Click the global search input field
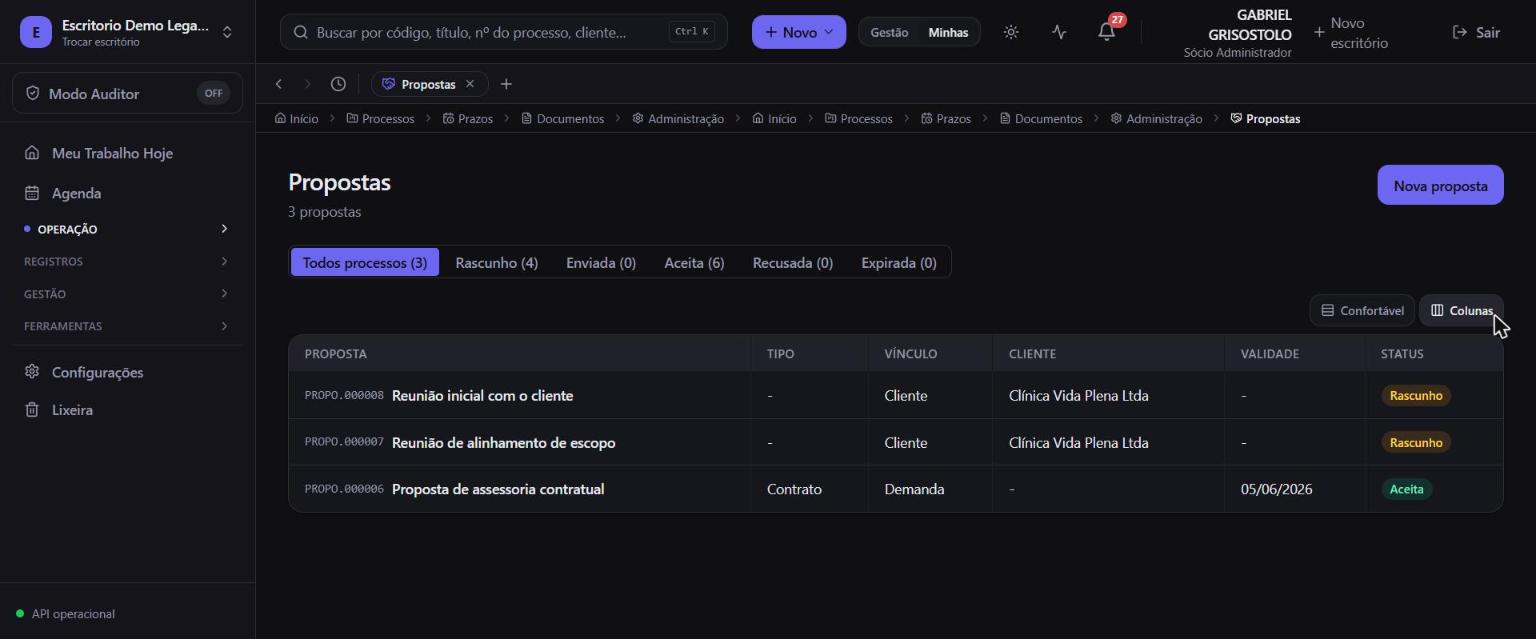The image size is (1536, 639). point(504,32)
